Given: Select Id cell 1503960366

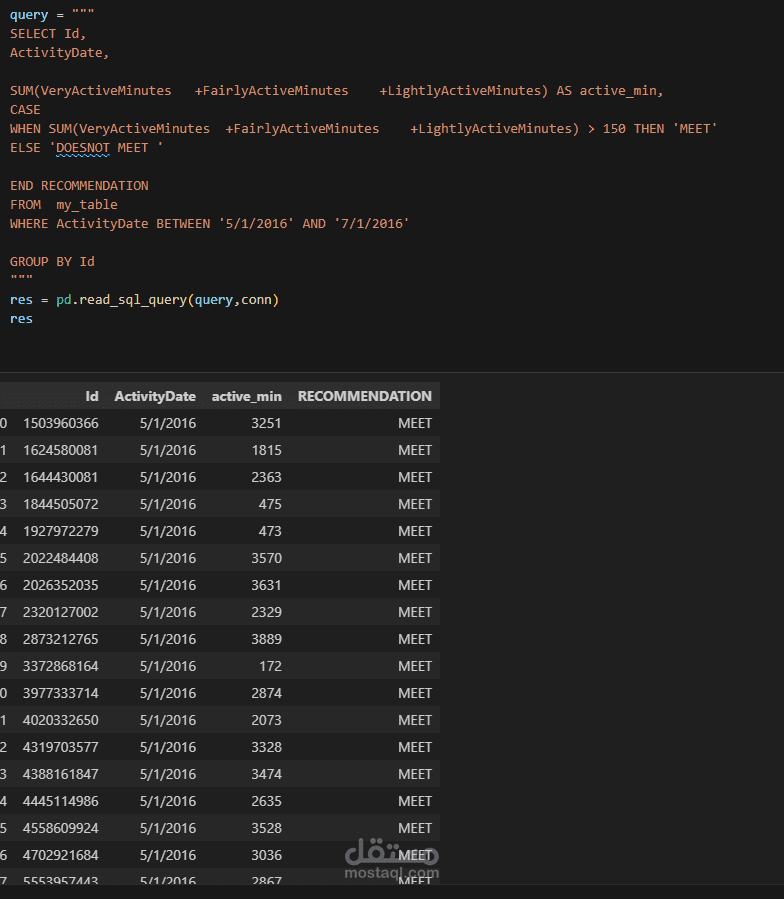Looking at the screenshot, I should coord(61,423).
